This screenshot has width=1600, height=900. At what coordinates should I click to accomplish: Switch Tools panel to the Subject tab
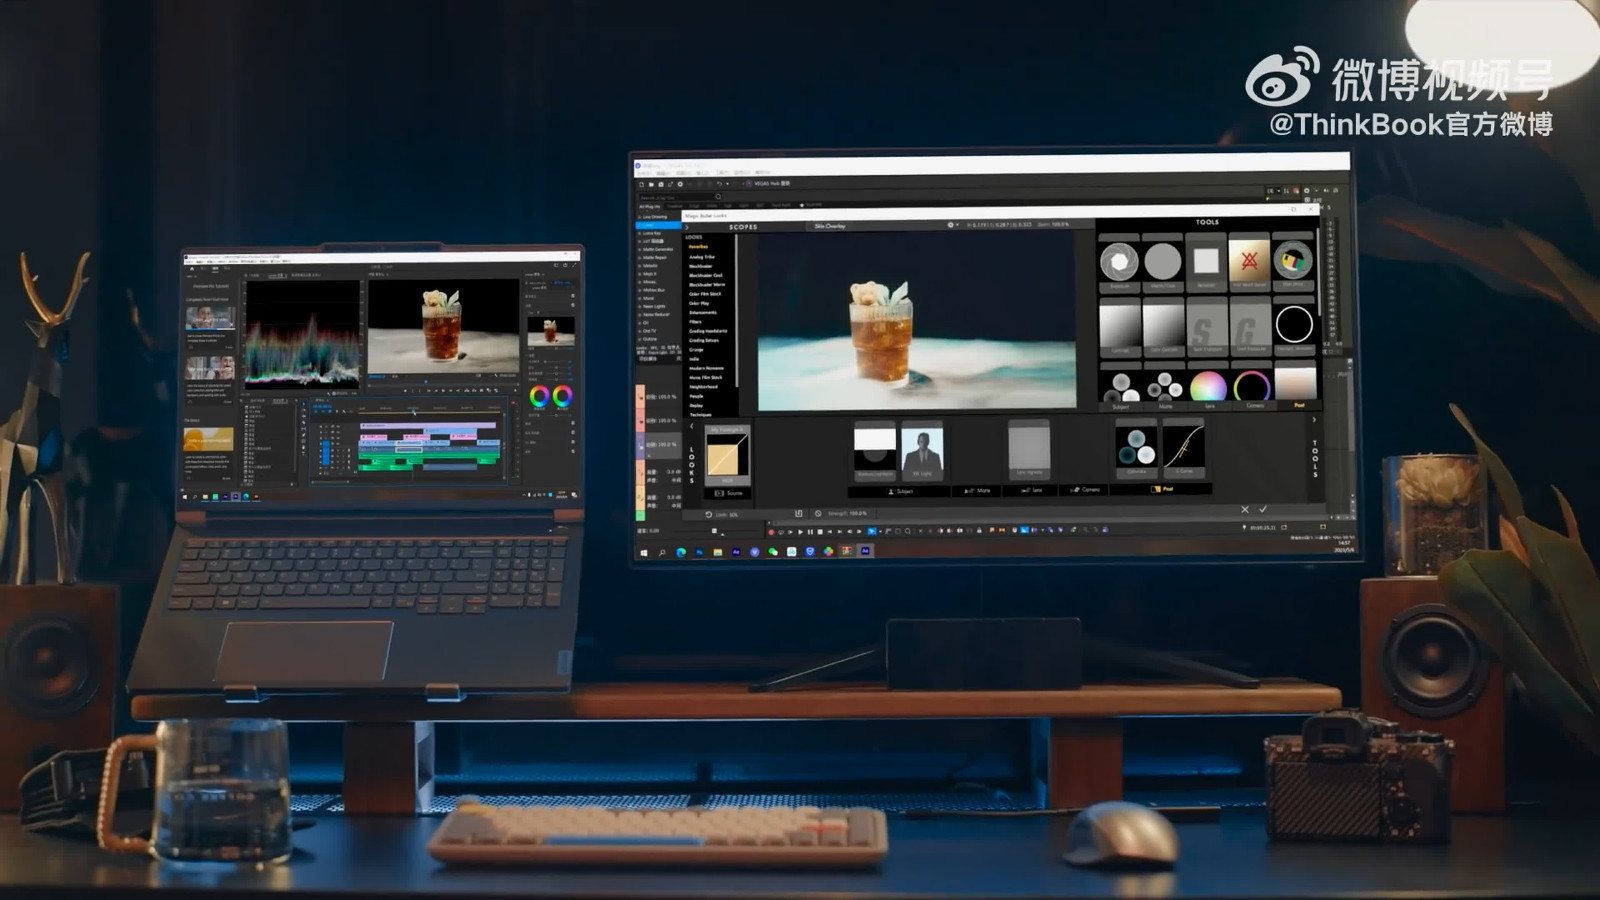(1120, 407)
